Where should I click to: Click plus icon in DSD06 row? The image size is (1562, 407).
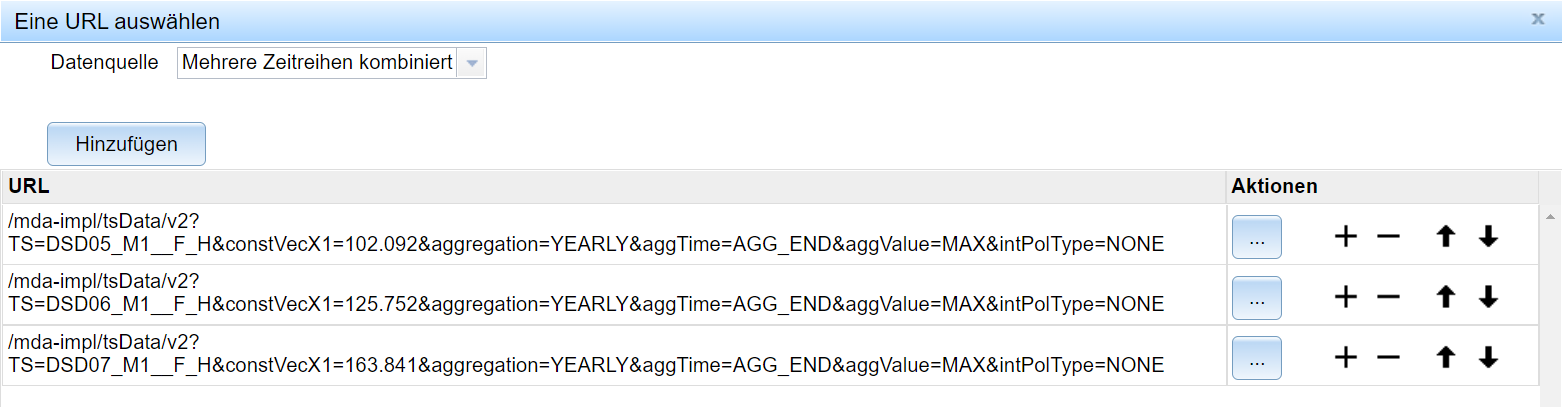(x=1346, y=297)
